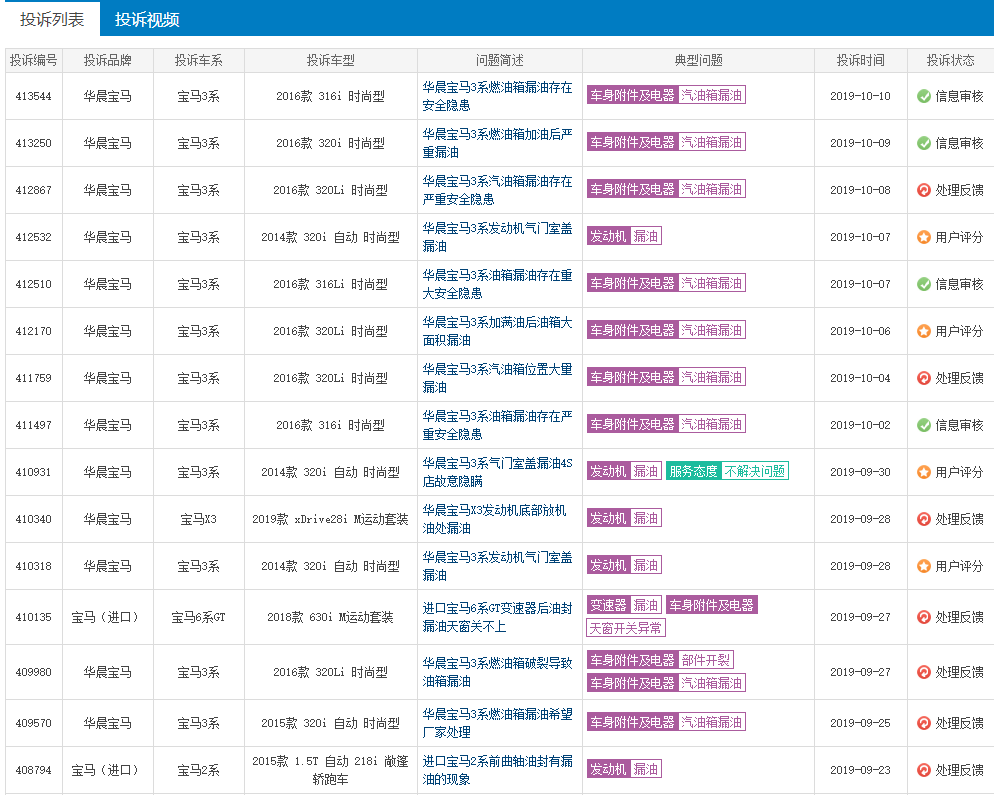This screenshot has height=795, width=994.
Task: Click green check icon for complaint 413544
Action: 924,96
